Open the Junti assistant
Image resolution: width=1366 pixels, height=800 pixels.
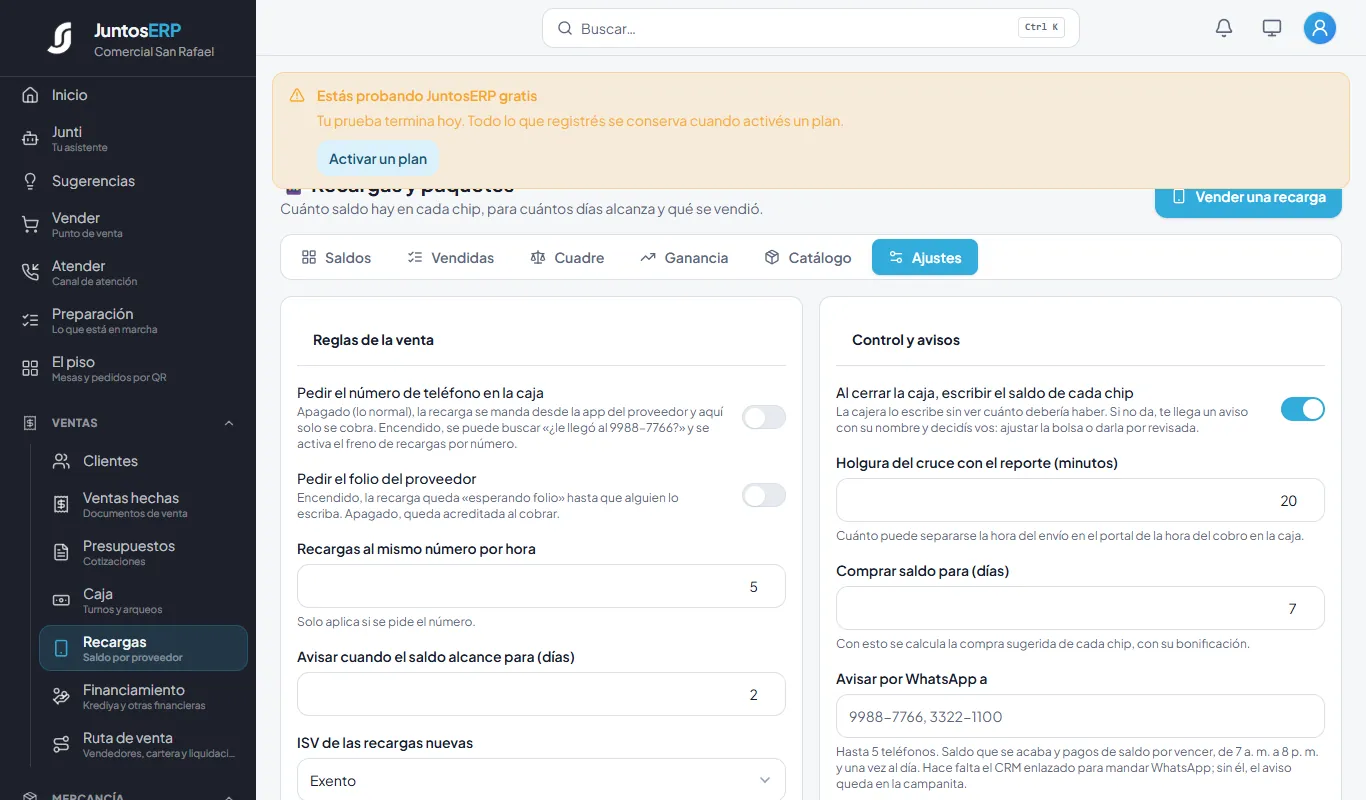point(128,138)
